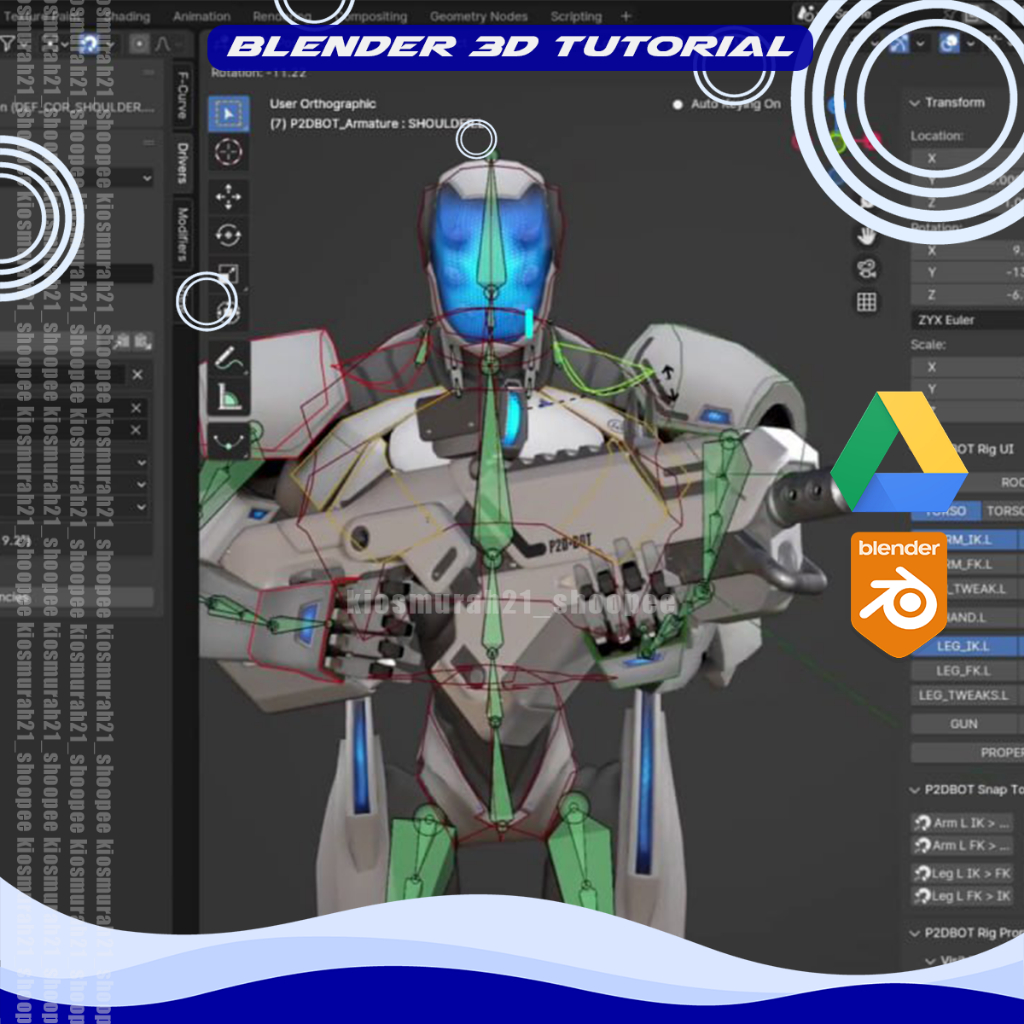
Task: Toggle the LEG_IK.L rig layer
Action: (x=965, y=646)
